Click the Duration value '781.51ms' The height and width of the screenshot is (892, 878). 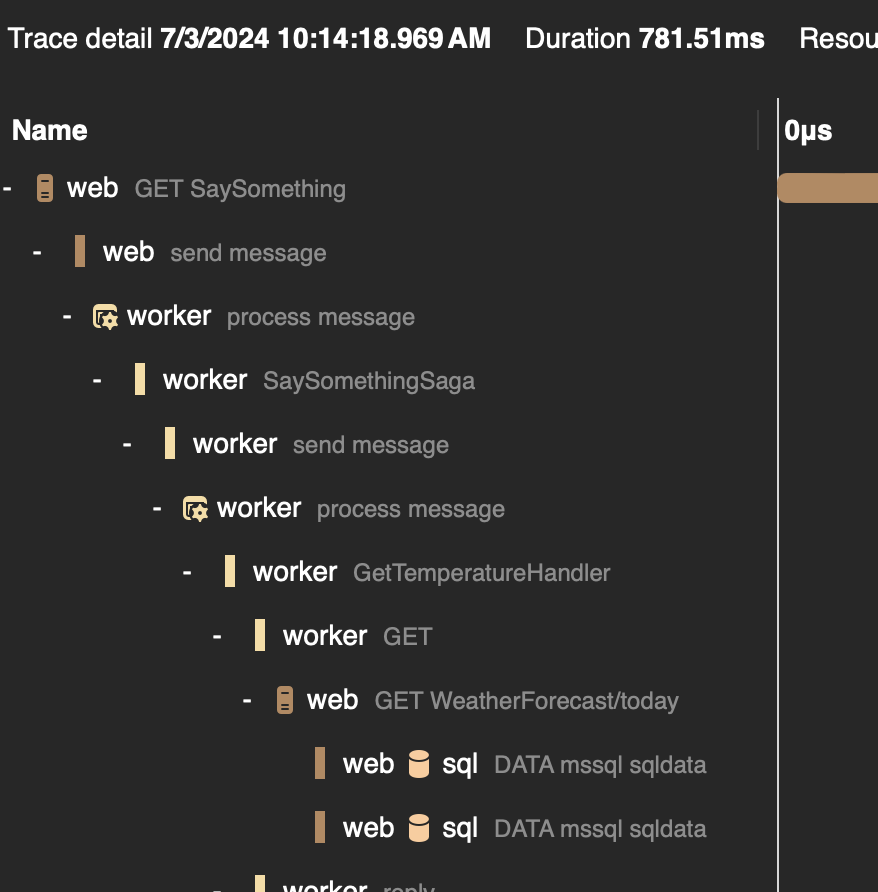(702, 39)
